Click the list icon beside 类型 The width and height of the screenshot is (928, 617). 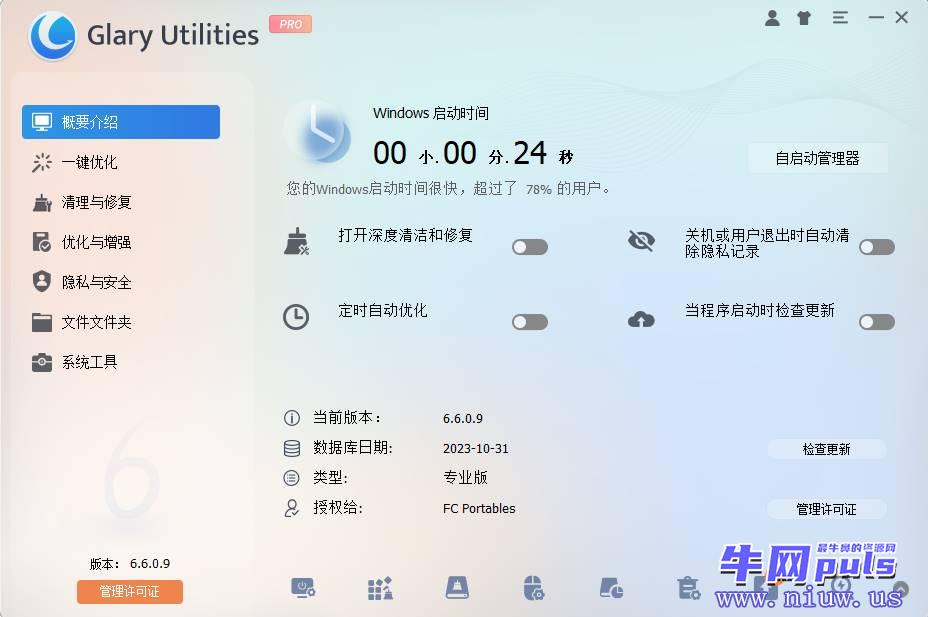coord(291,477)
